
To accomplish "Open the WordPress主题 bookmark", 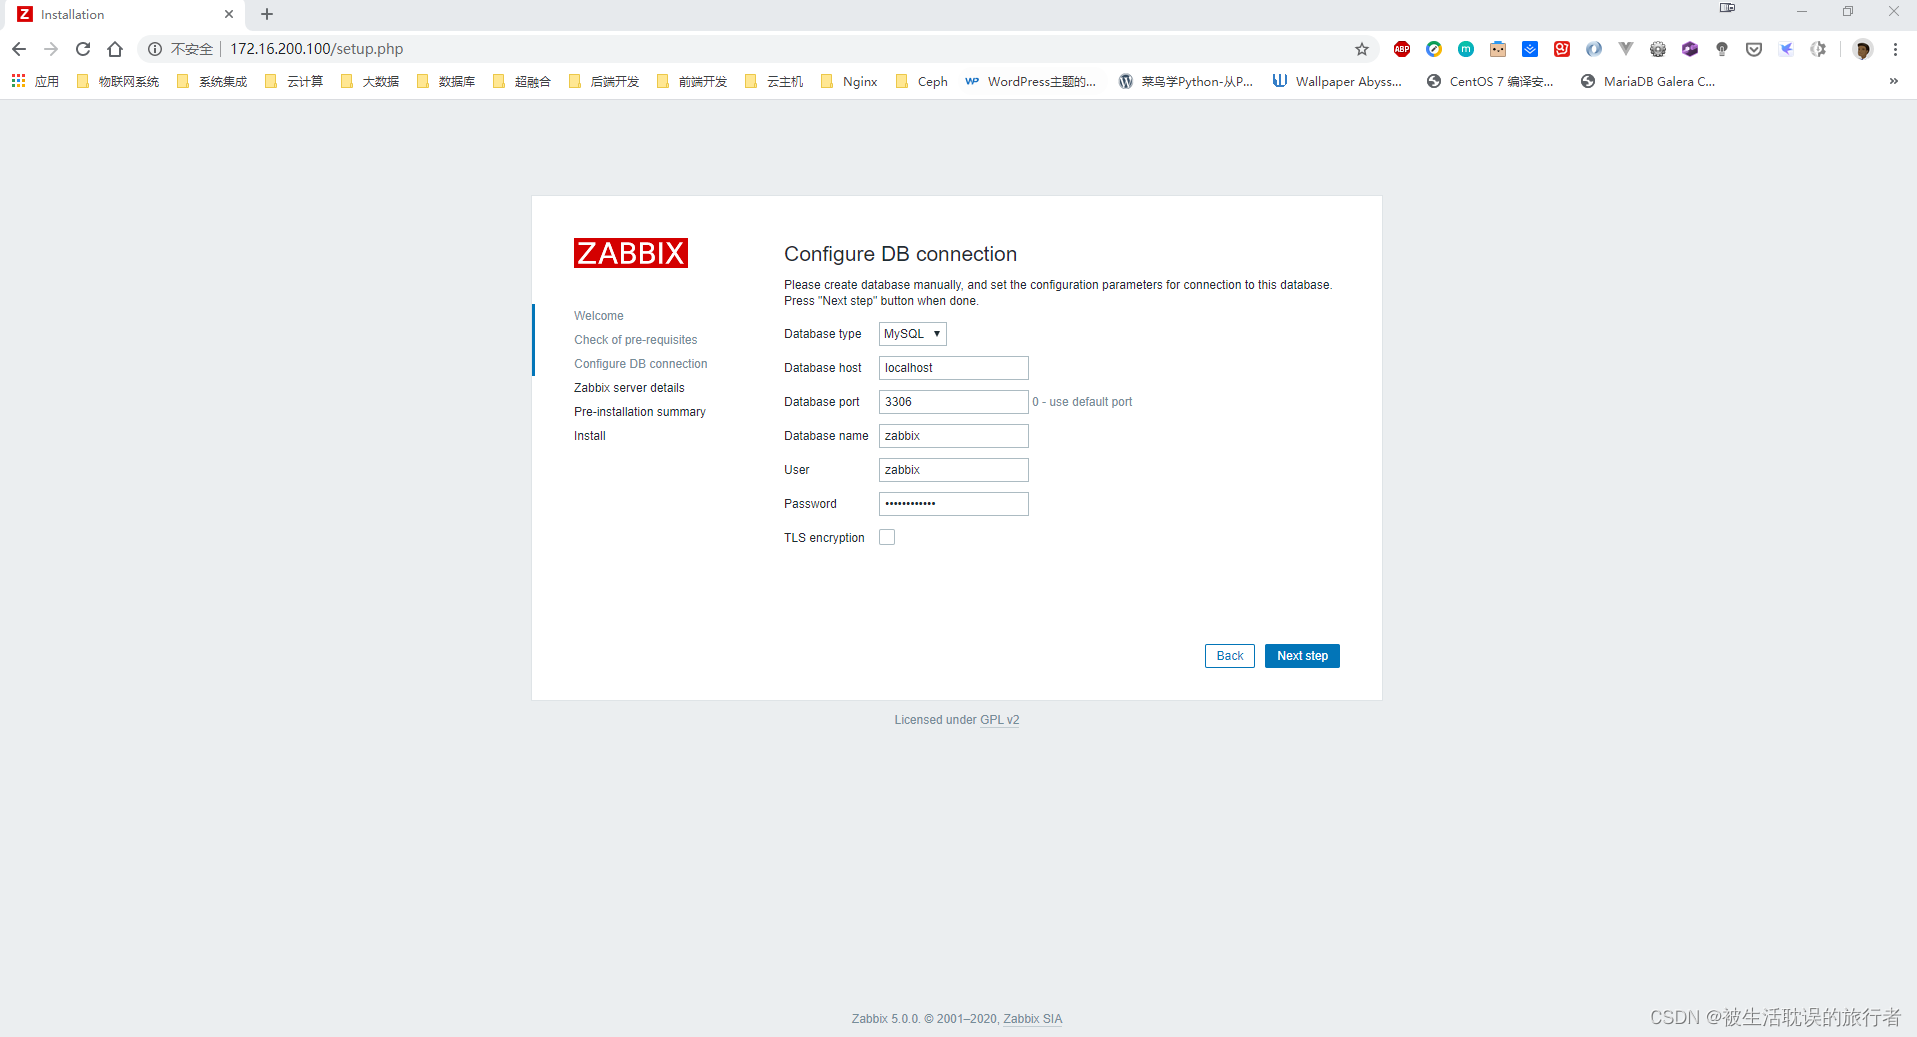I will click(x=1030, y=82).
